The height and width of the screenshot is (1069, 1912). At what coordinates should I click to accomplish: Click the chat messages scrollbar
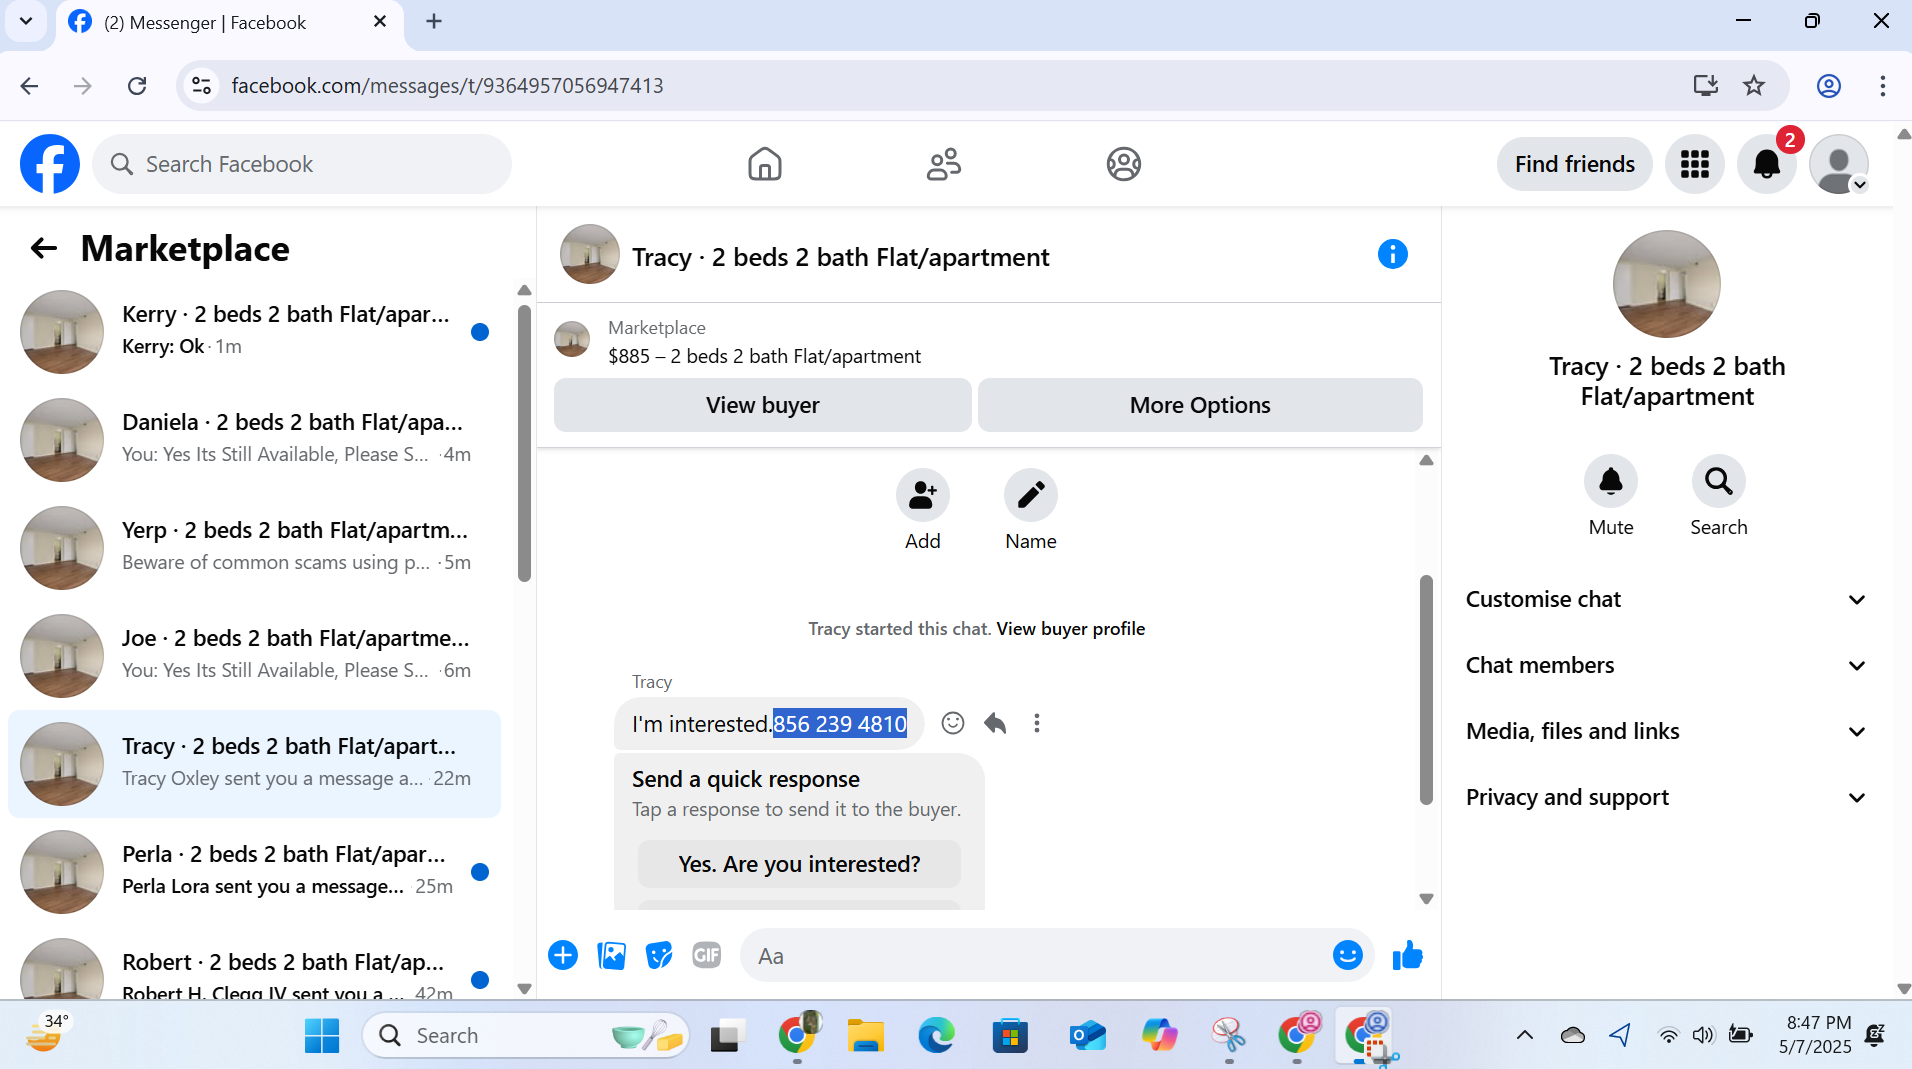pos(1426,690)
